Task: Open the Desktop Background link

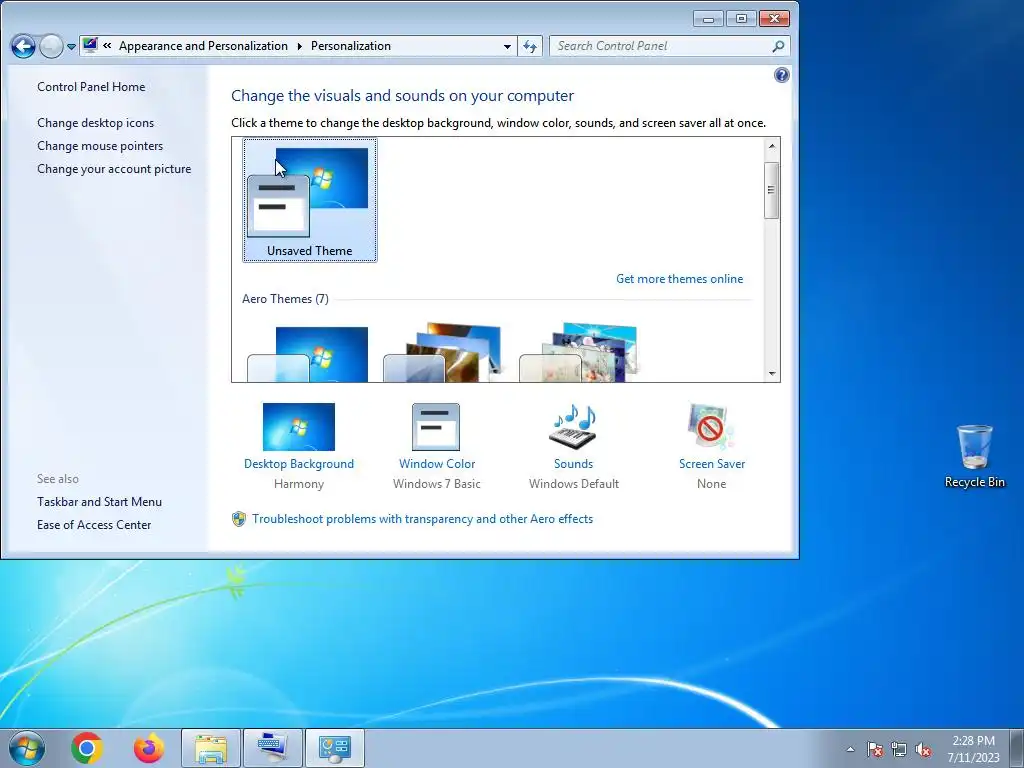Action: point(298,464)
